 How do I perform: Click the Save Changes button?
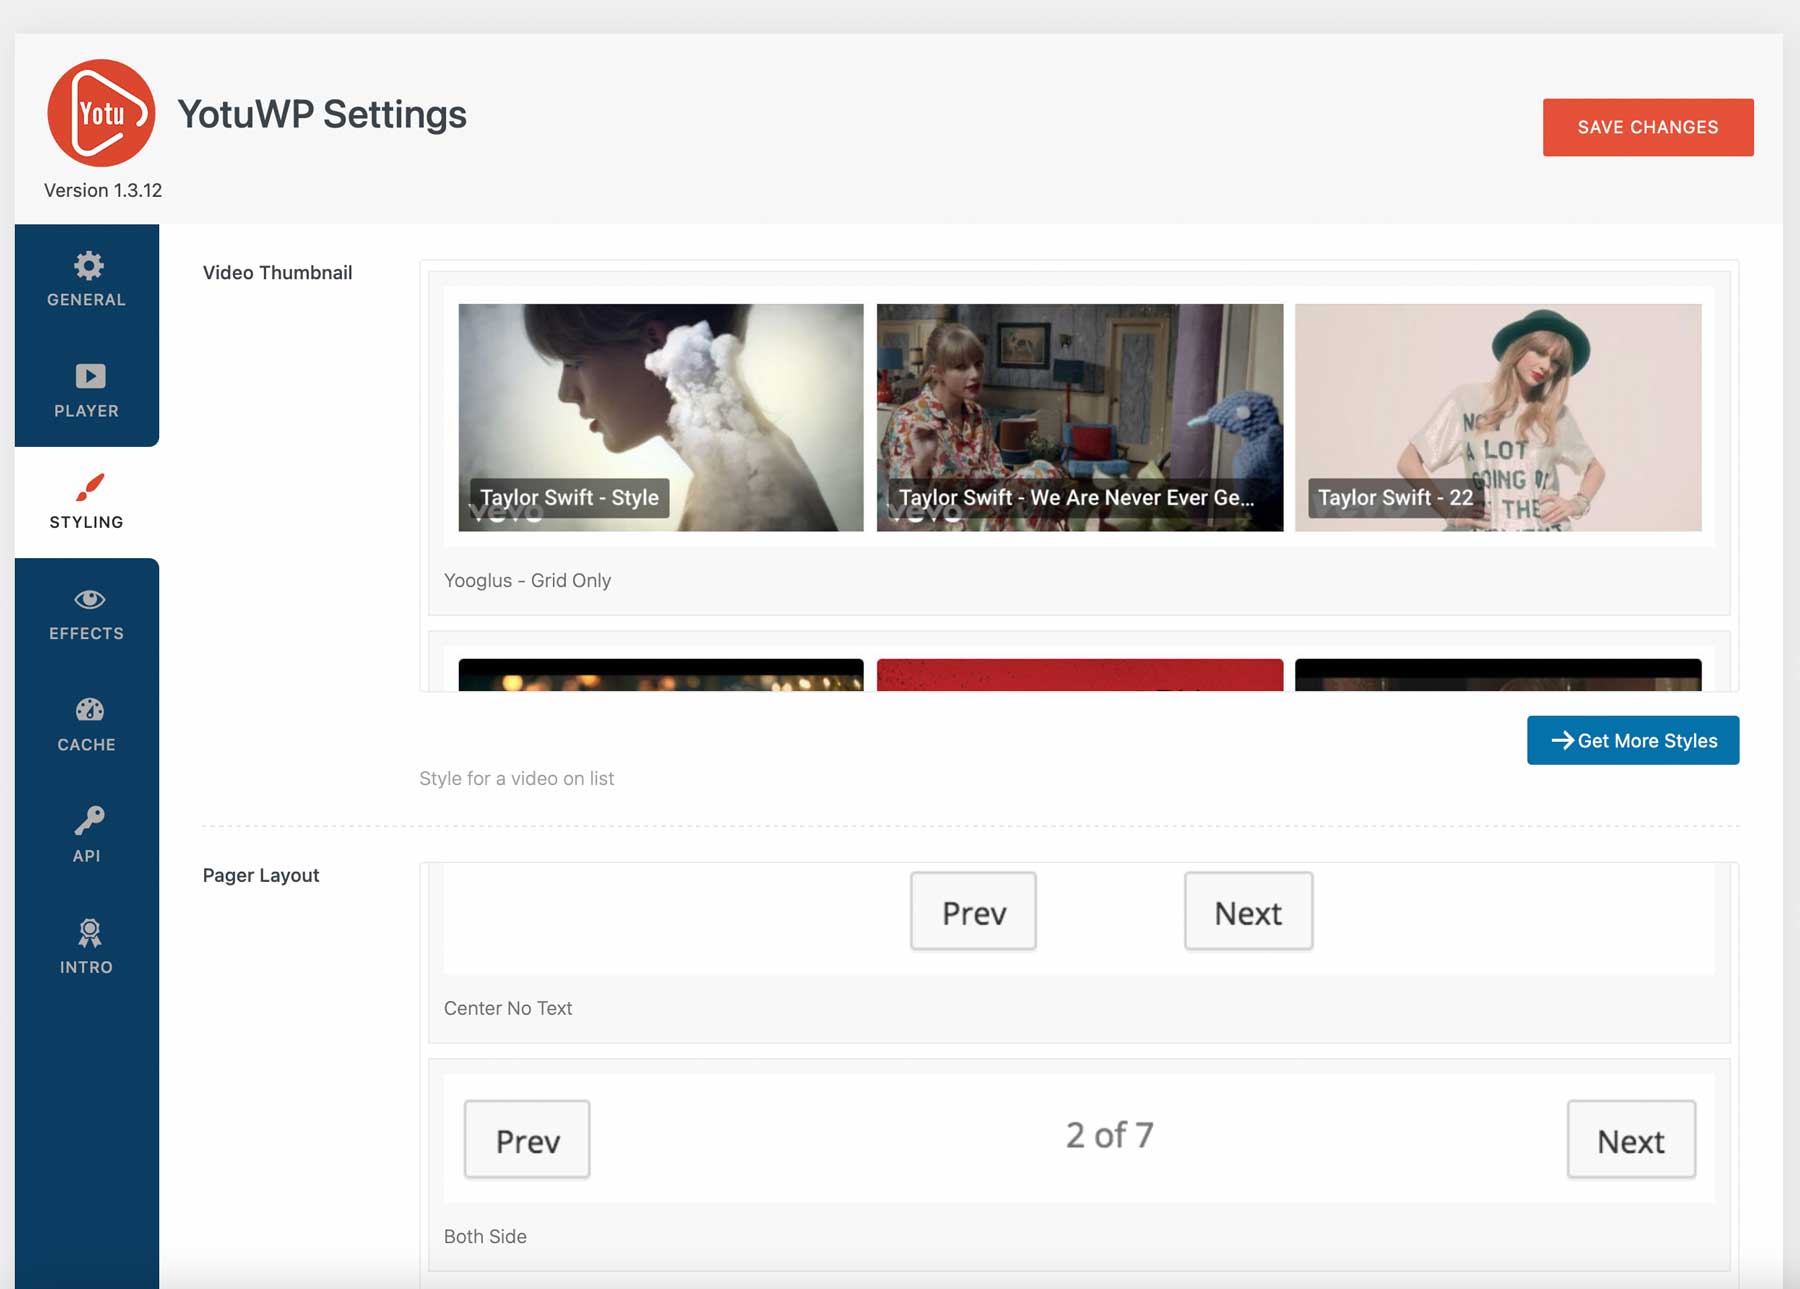1648,126
